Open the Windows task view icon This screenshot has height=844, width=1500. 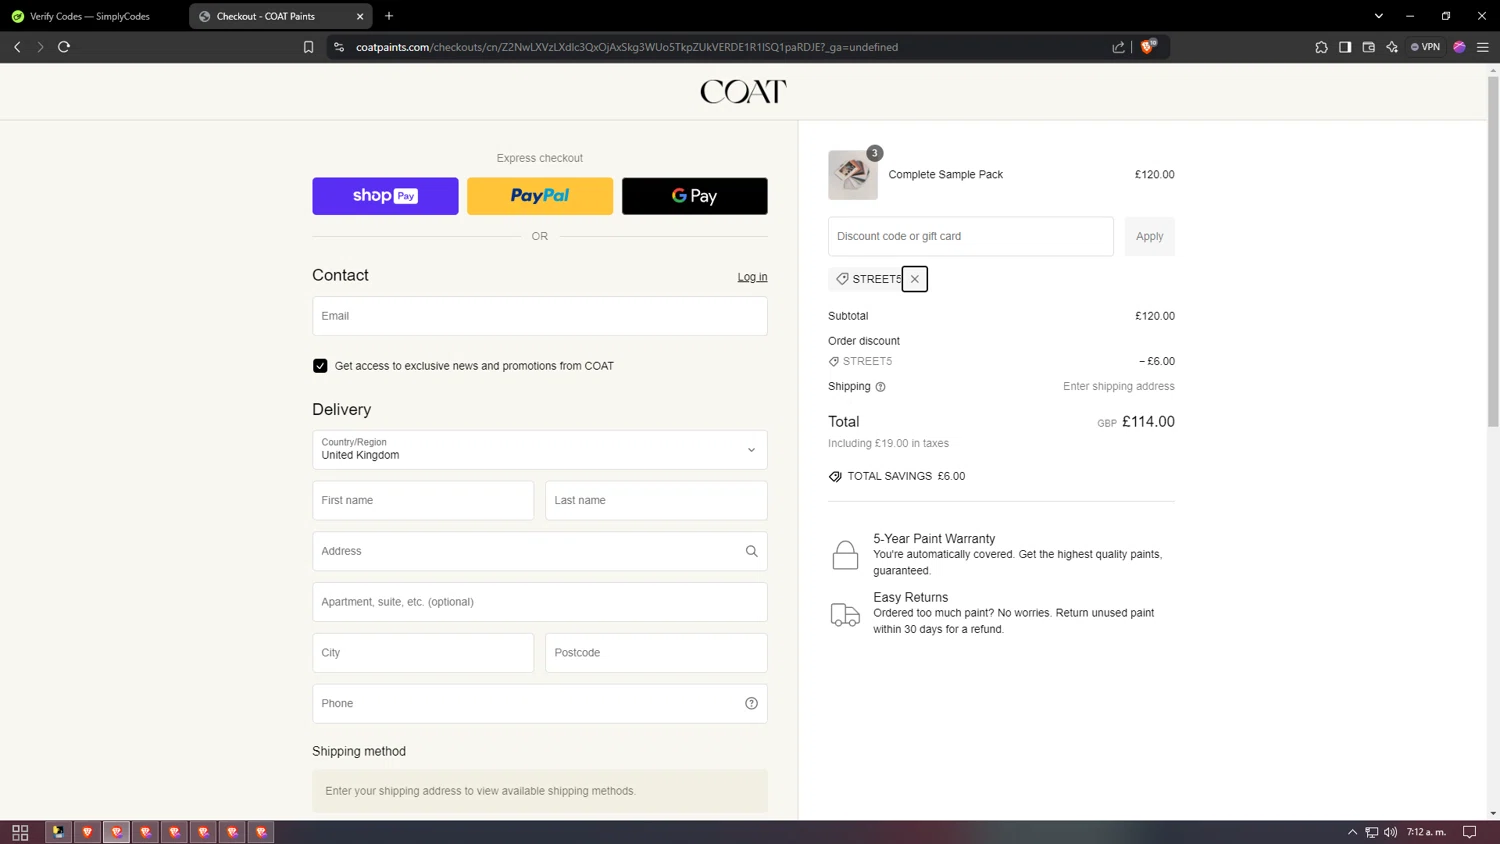(20, 832)
